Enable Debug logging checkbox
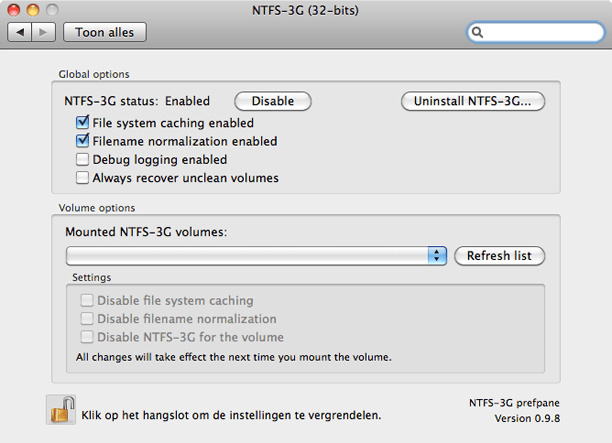 point(83,159)
